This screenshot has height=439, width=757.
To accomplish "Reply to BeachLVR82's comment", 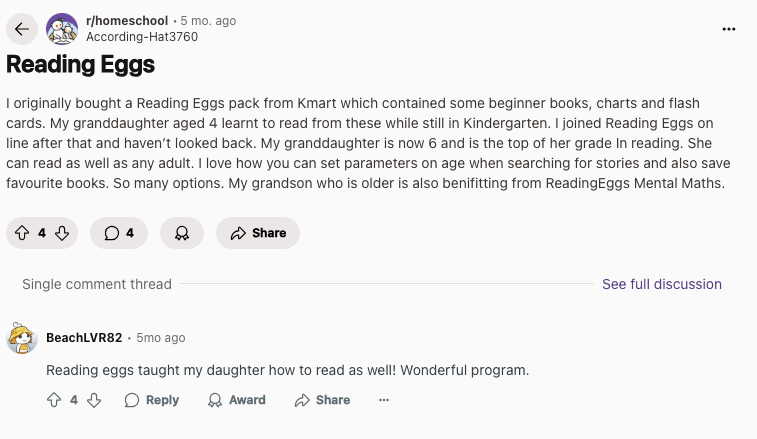I will tap(152, 400).
